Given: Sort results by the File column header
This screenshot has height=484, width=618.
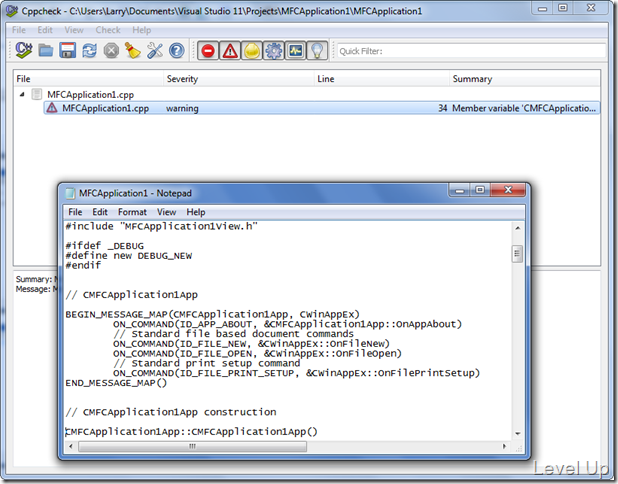Looking at the screenshot, I should coord(88,79).
